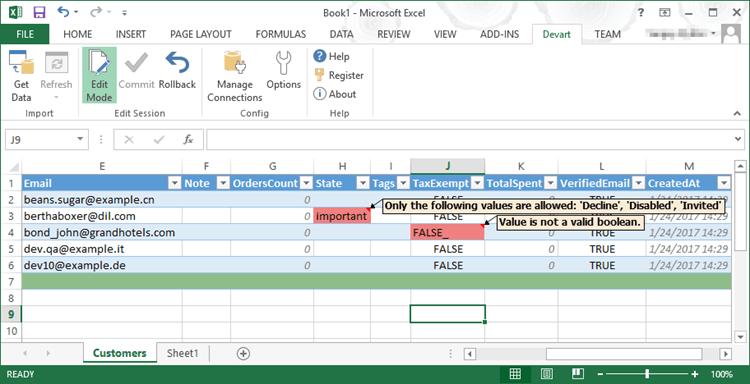Open the TaxExempt column filter dropdown
Image resolution: width=750 pixels, height=384 pixels.
[477, 183]
